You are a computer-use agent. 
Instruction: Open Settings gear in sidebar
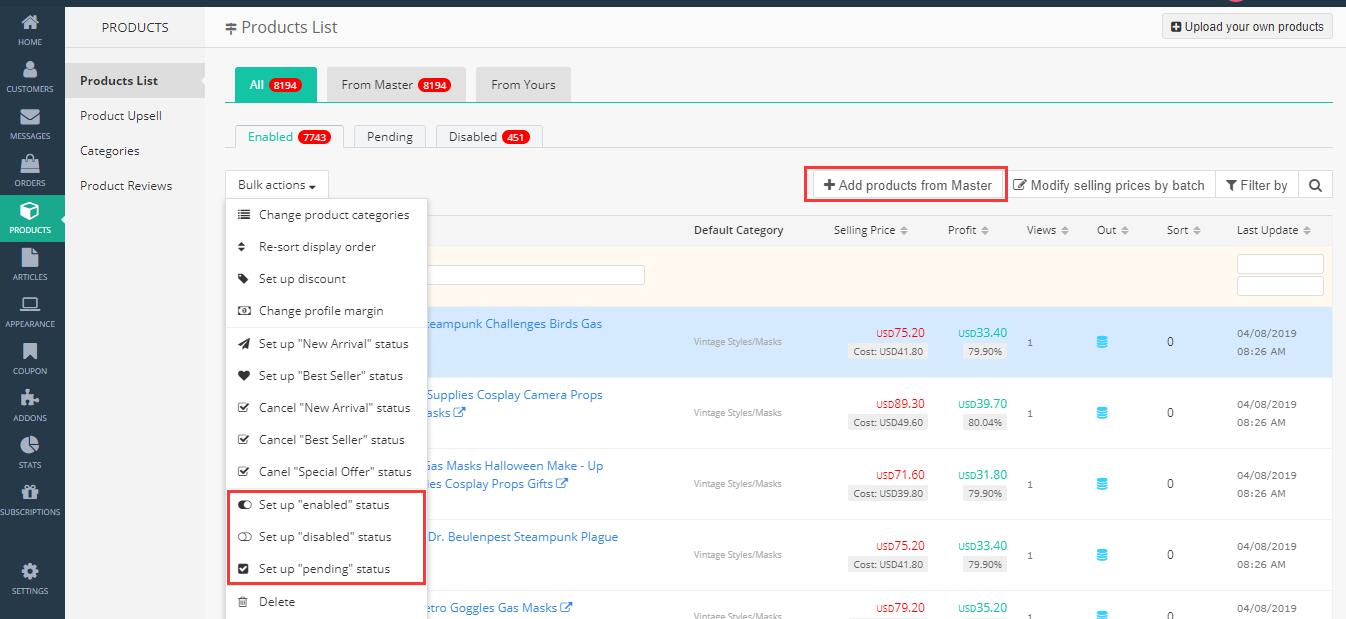point(30,578)
